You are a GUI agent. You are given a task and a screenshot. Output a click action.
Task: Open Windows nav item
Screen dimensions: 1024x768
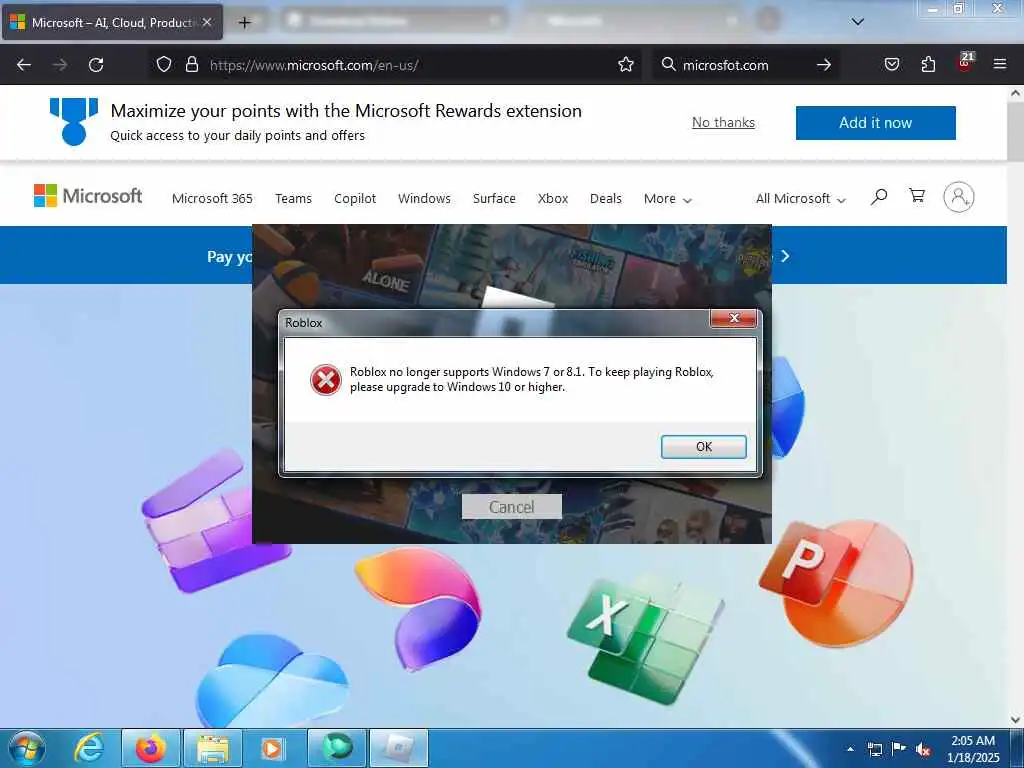click(x=424, y=199)
